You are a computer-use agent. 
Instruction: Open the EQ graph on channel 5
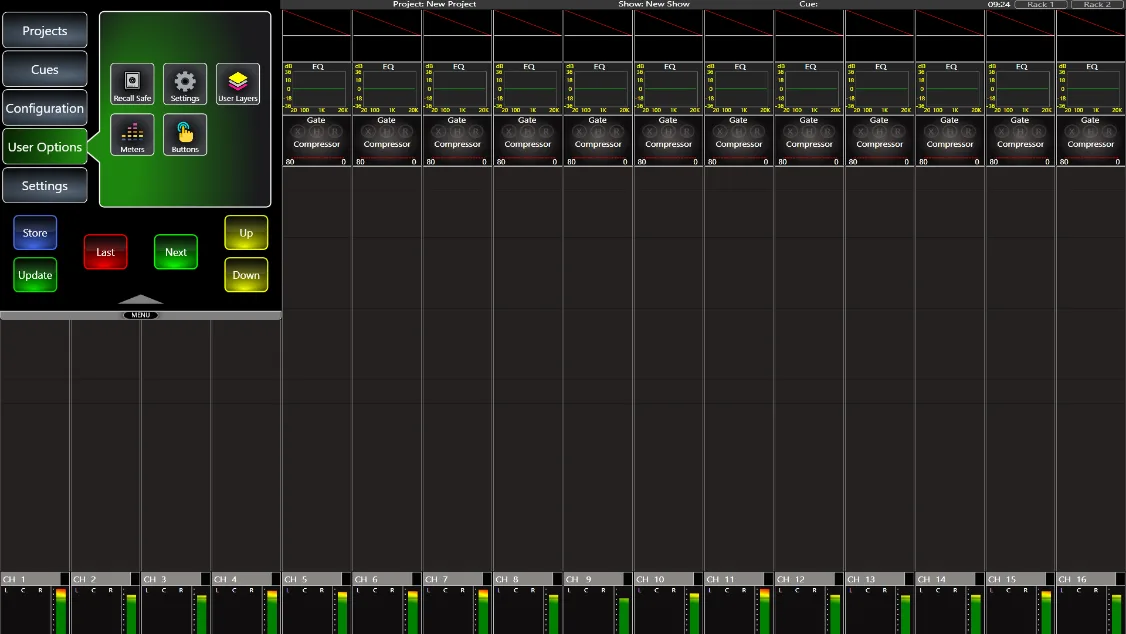317,88
